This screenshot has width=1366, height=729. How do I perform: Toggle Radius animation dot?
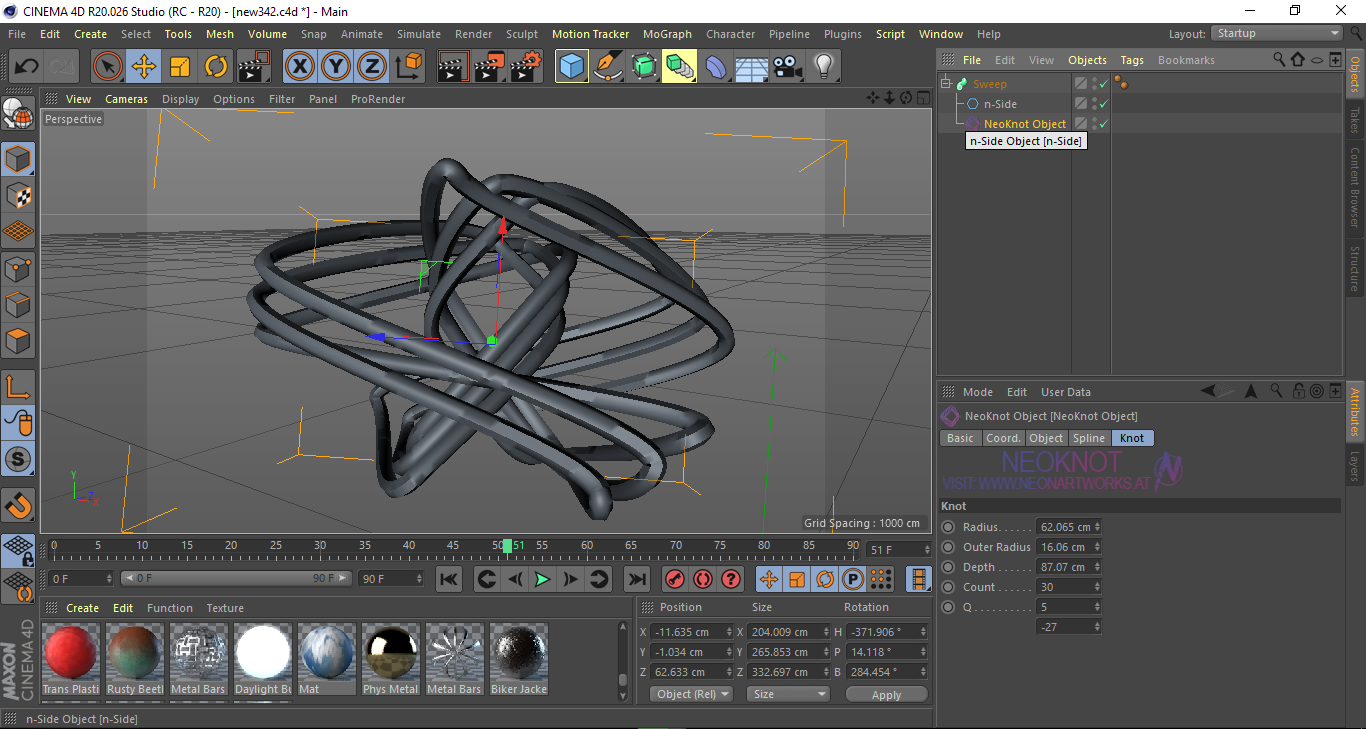pos(949,527)
